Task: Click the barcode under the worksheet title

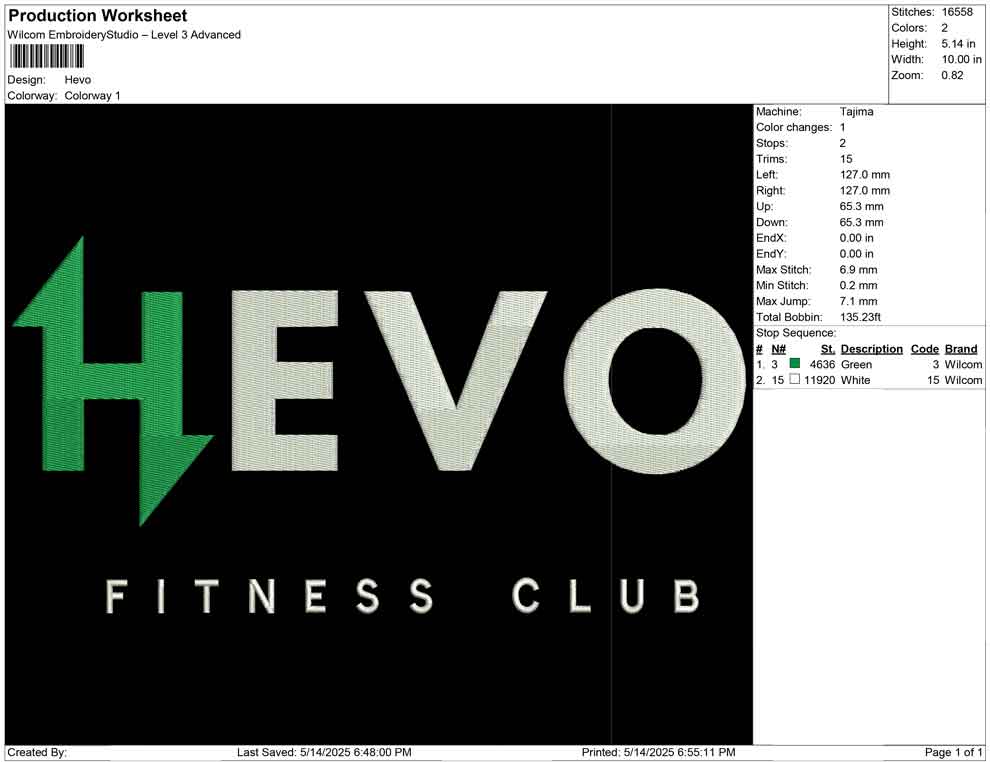Action: click(x=47, y=57)
